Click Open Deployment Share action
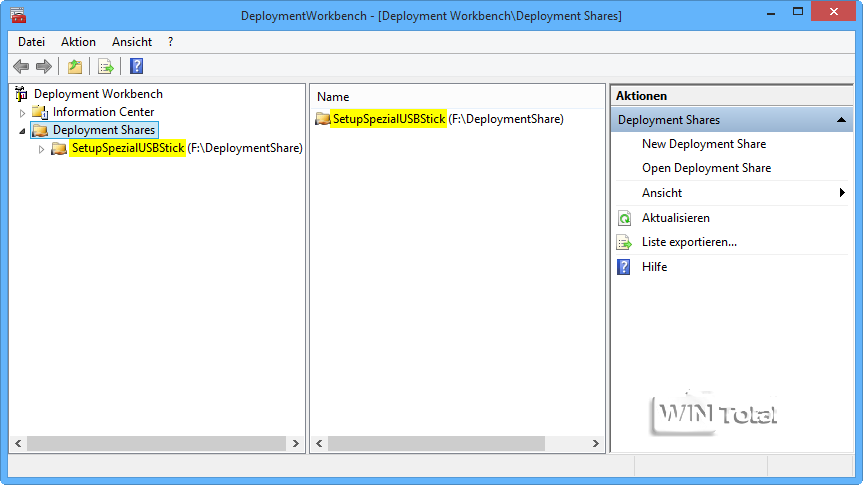 point(707,168)
